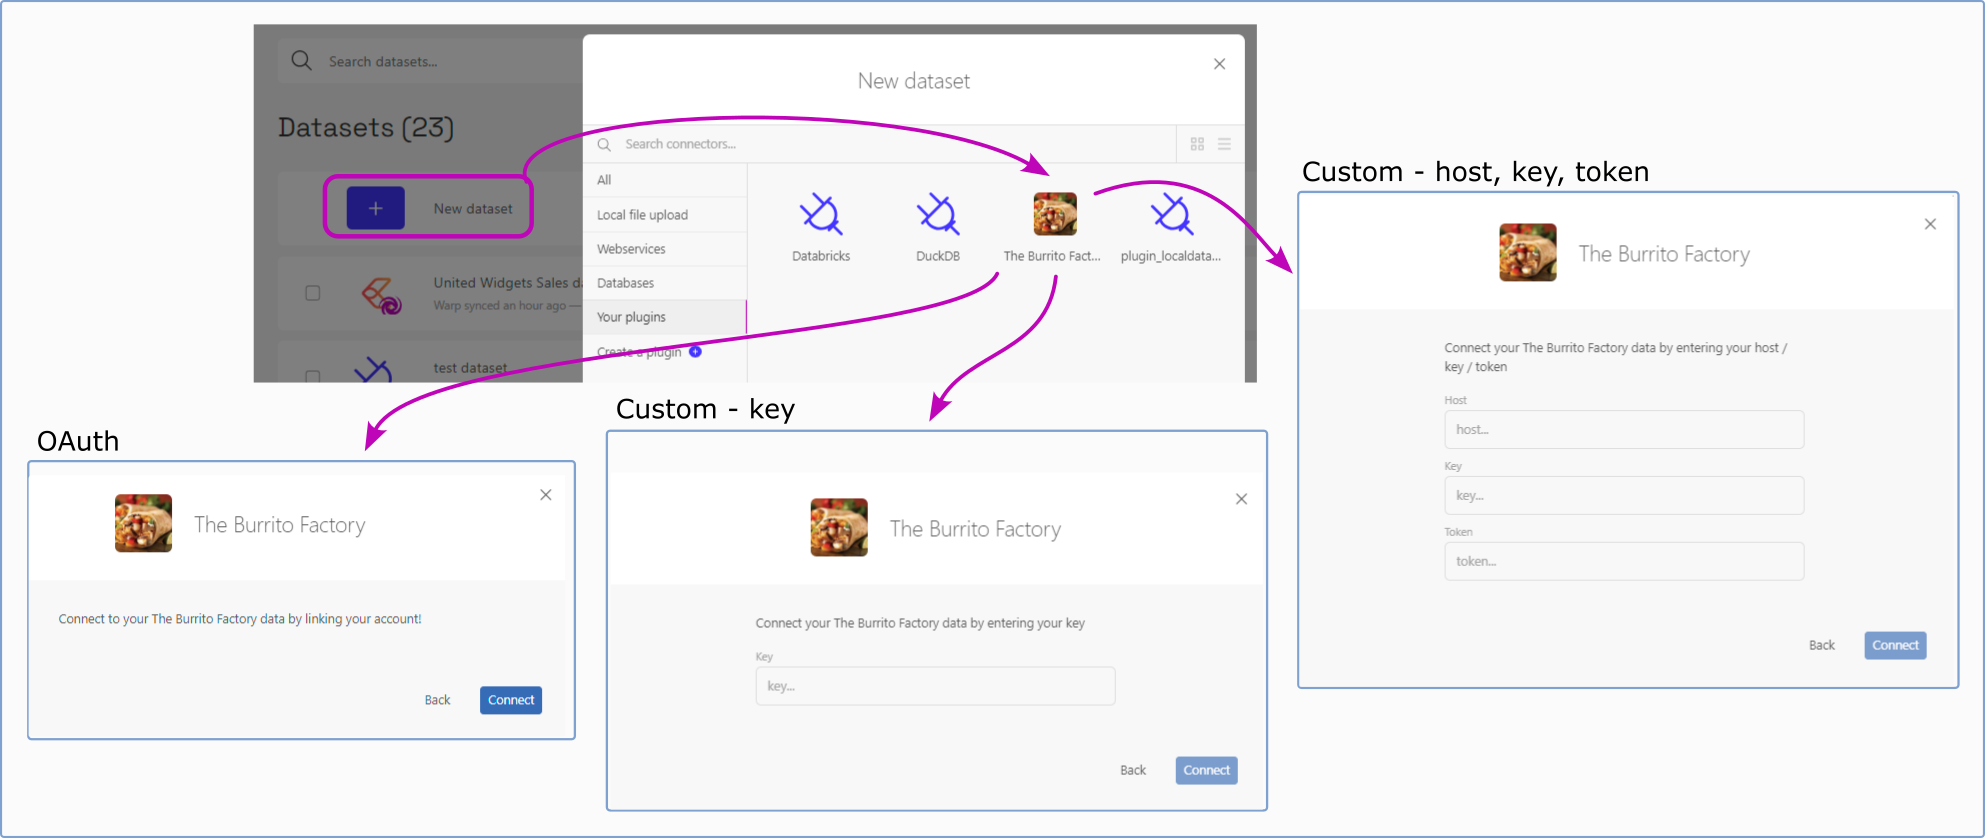1985x838 pixels.
Task: Choose The Burrito Factory connector
Action: [1054, 214]
